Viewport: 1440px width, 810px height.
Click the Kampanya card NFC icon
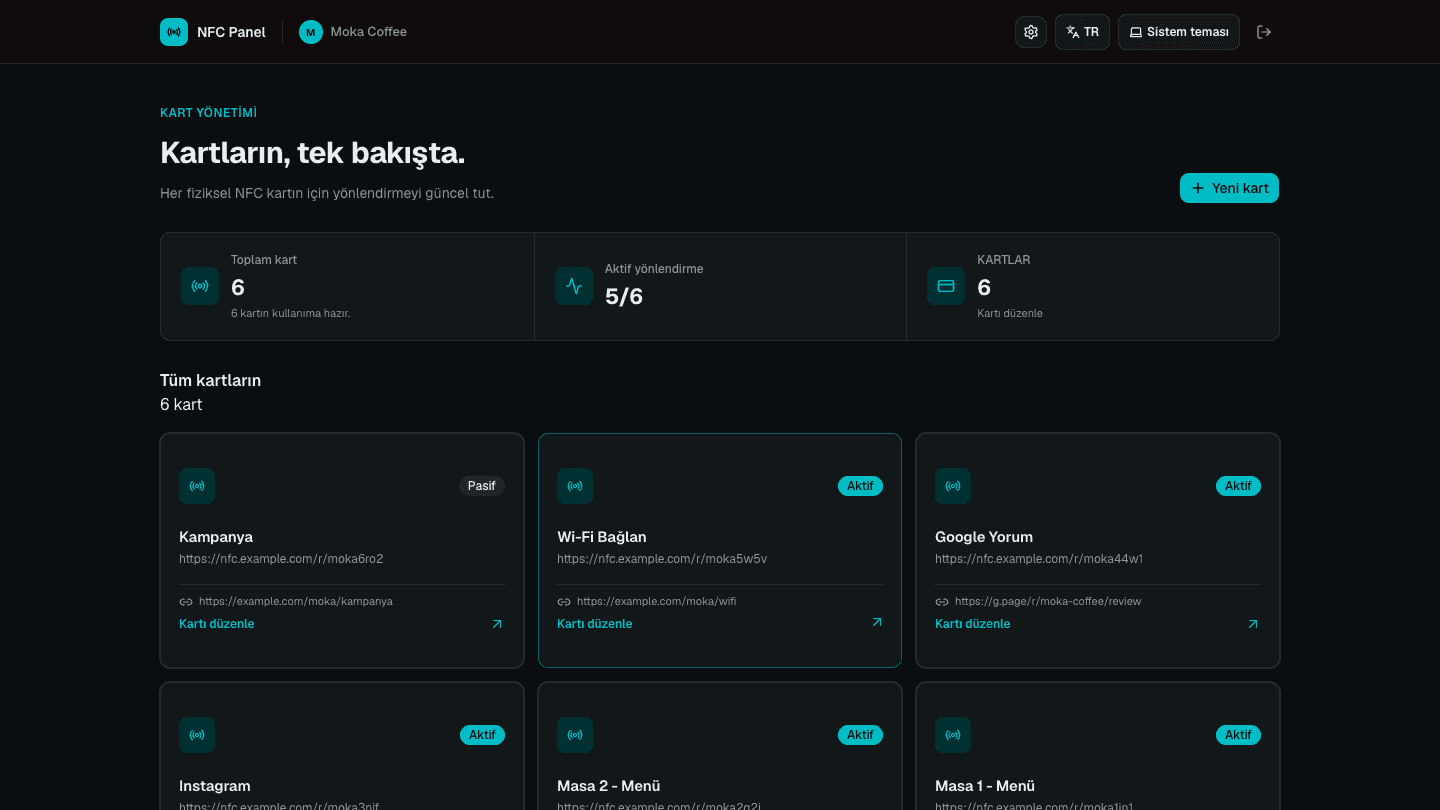[x=197, y=486]
